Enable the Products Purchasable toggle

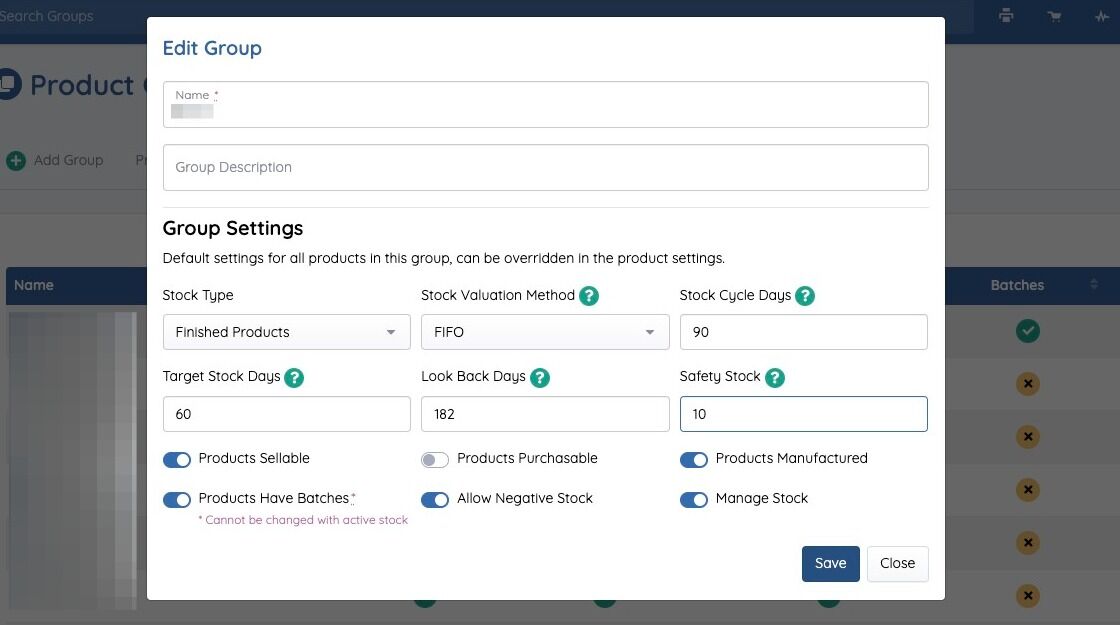(435, 459)
